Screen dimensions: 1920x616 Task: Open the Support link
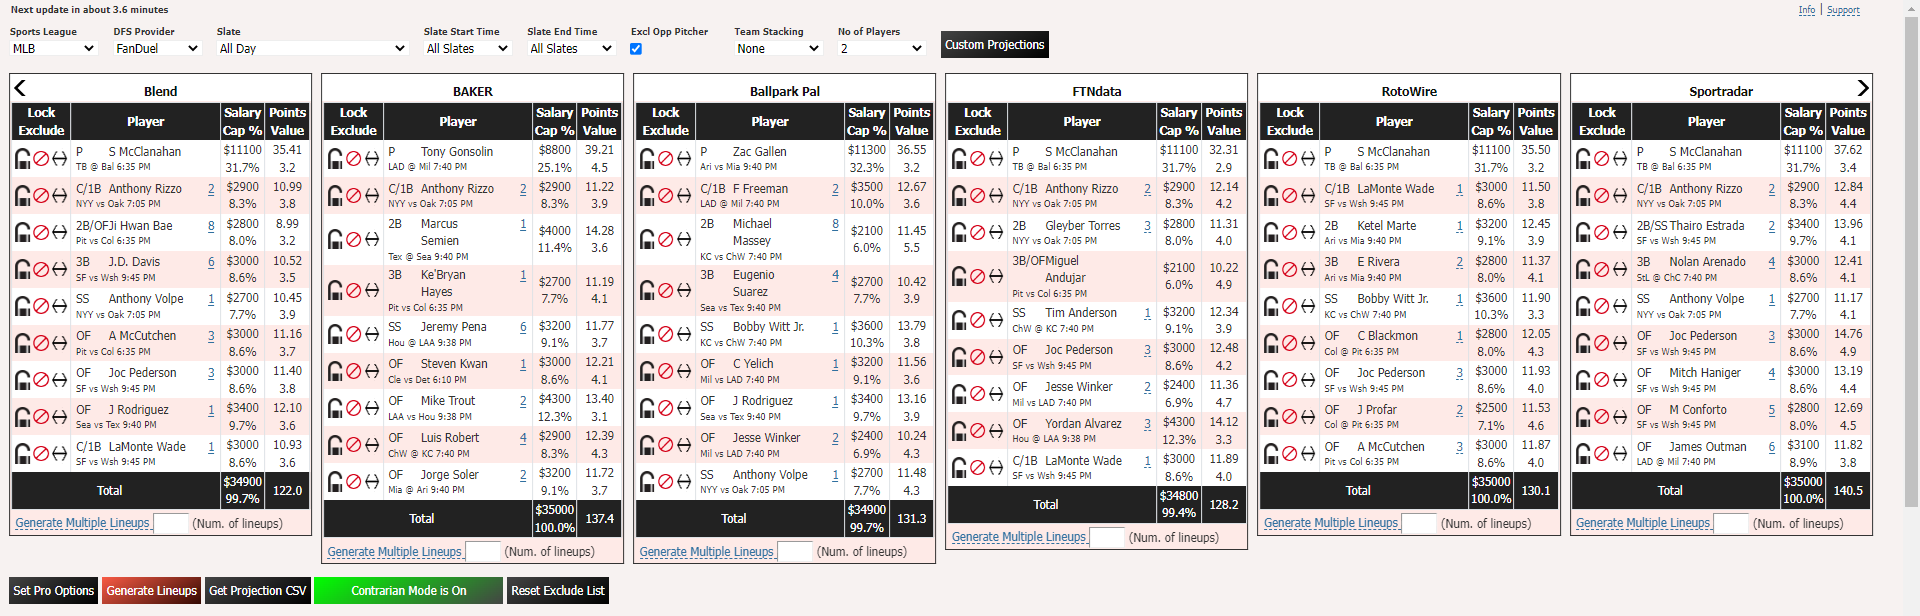pos(1843,10)
